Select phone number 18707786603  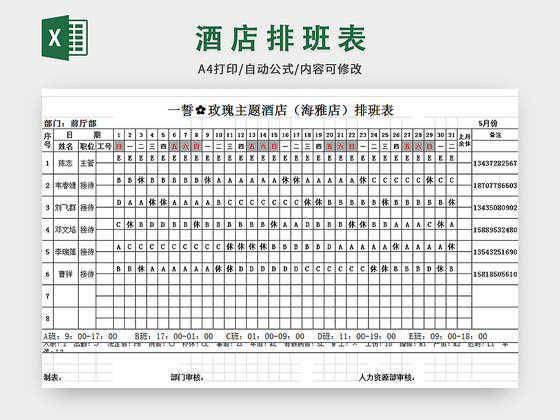click(495, 185)
